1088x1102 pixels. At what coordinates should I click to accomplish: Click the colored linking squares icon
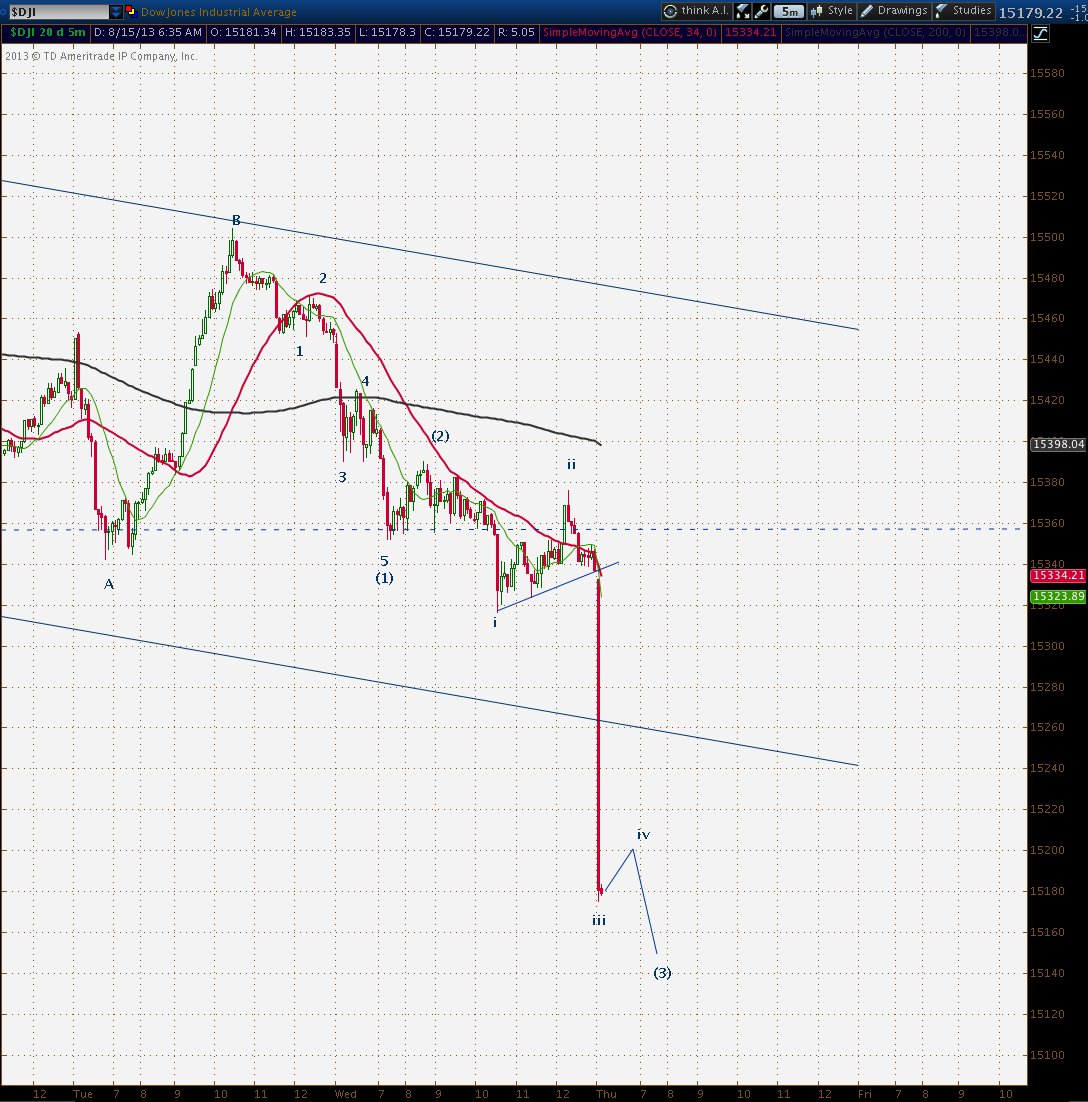coord(131,11)
